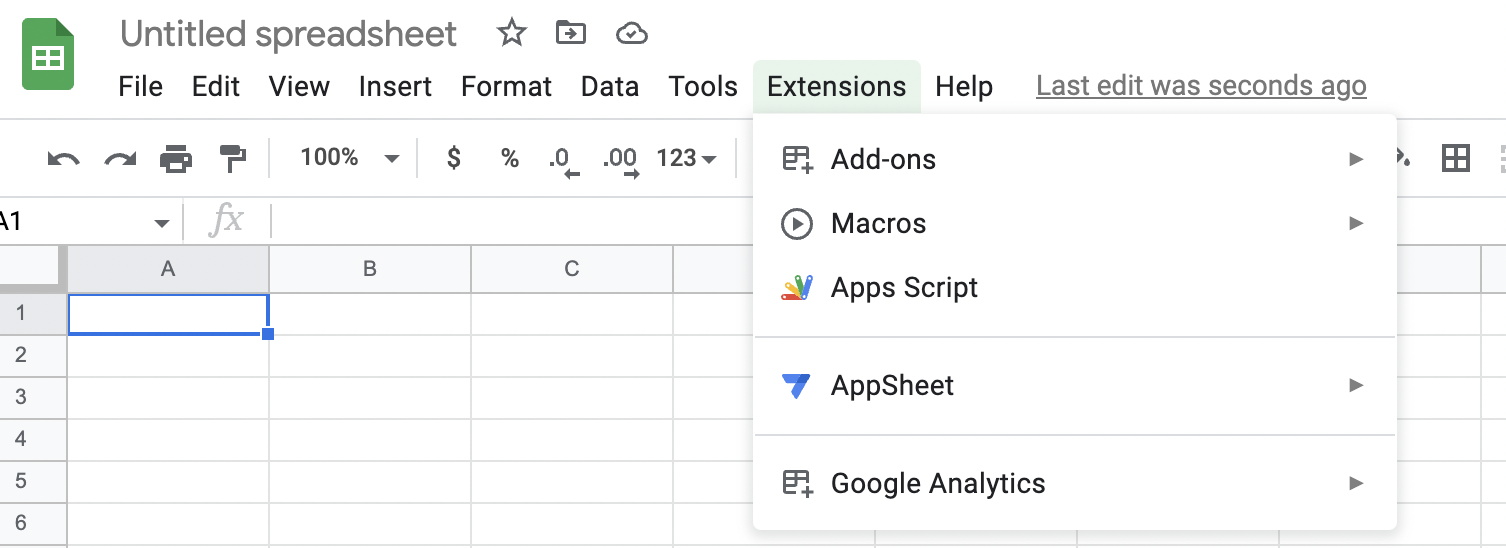This screenshot has width=1506, height=548.
Task: Select row 6 header
Action: [x=32, y=524]
